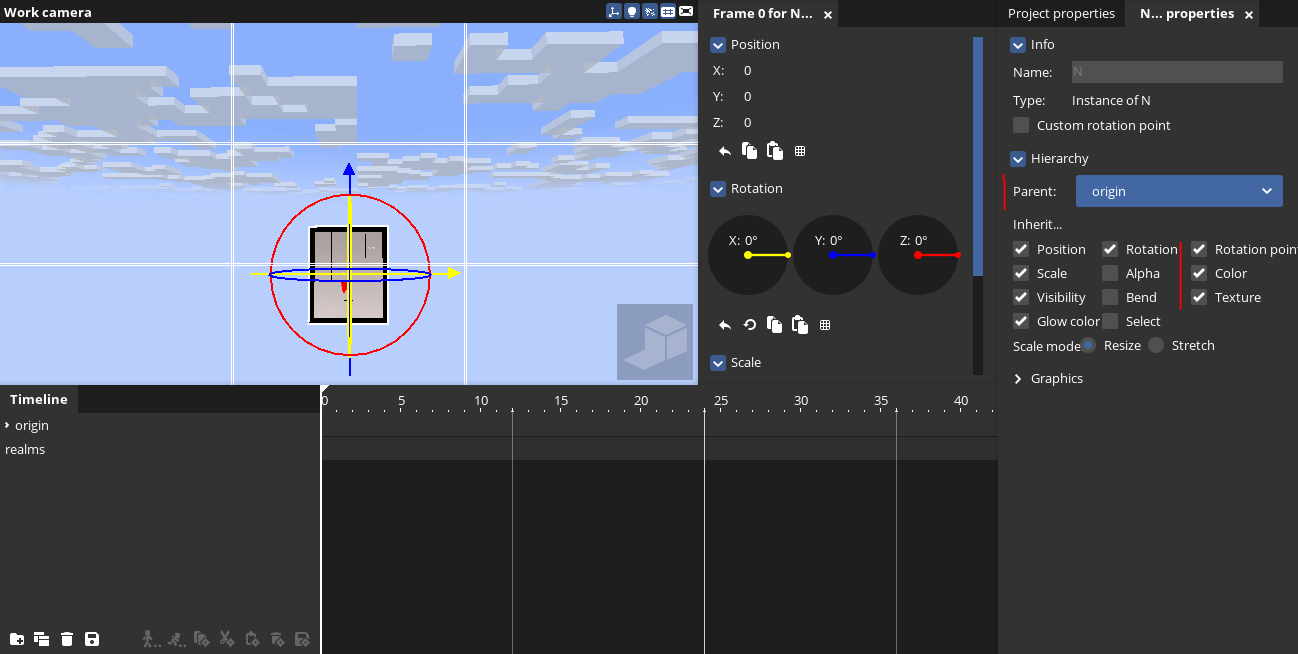Click the paste keyframes clipboard icon in timeline

pos(252,639)
